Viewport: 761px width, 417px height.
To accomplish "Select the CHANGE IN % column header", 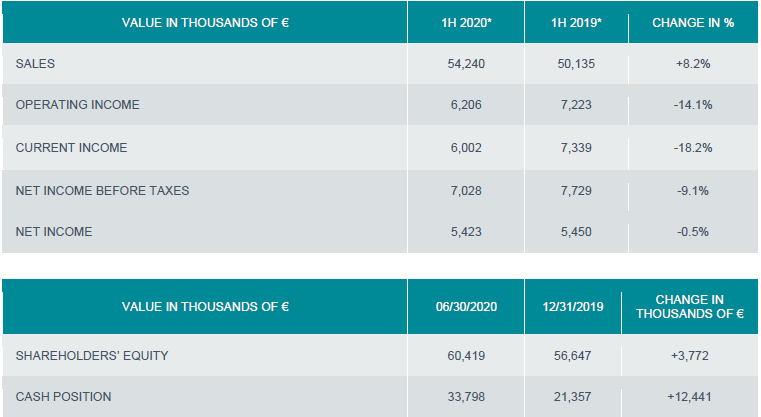I will (692, 22).
